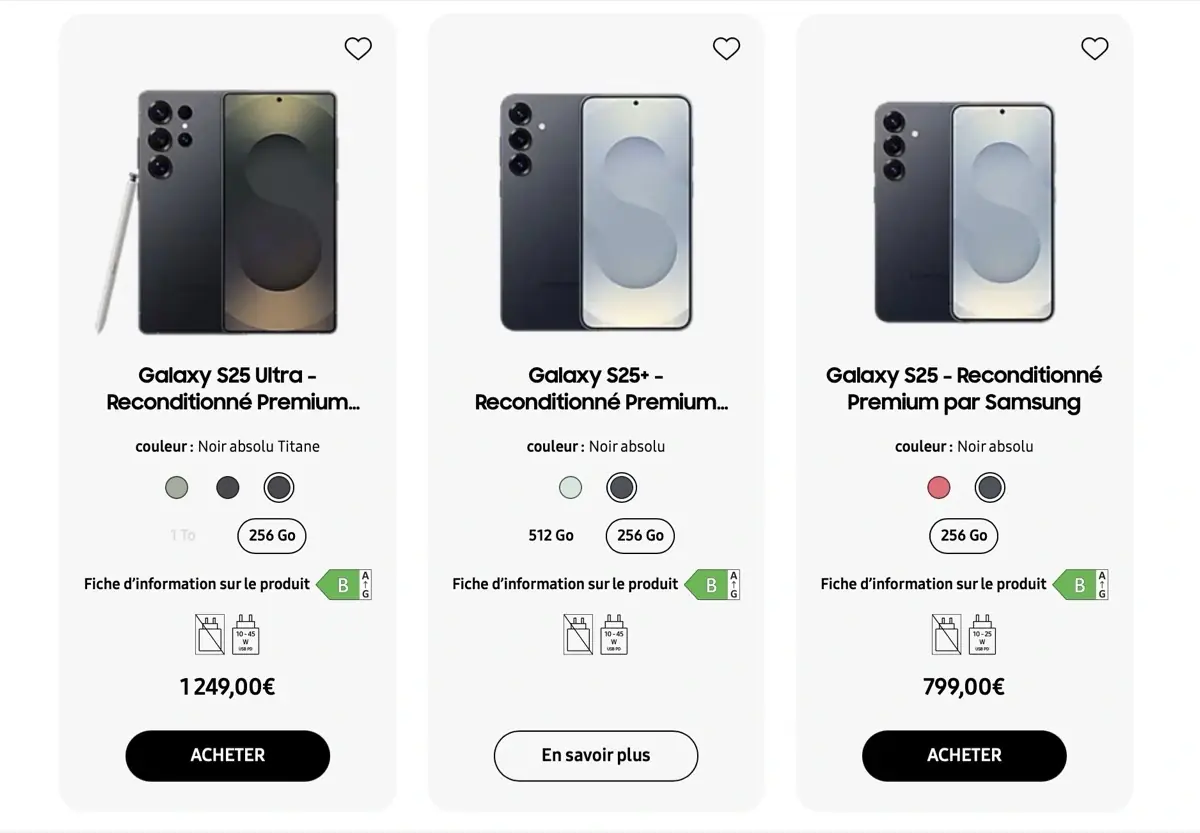Add Galaxy S25 Ultra to wishlist
The height and width of the screenshot is (833, 1200).
[x=358, y=48]
